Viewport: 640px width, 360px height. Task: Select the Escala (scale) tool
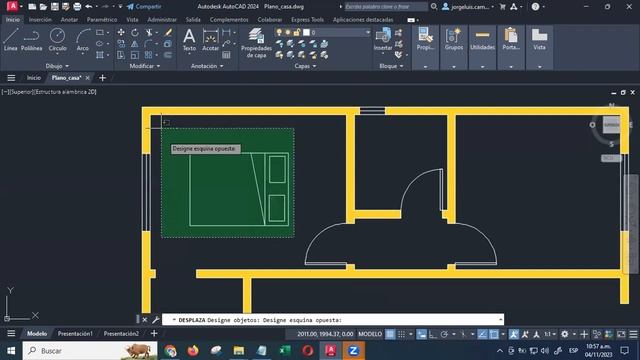point(135,55)
